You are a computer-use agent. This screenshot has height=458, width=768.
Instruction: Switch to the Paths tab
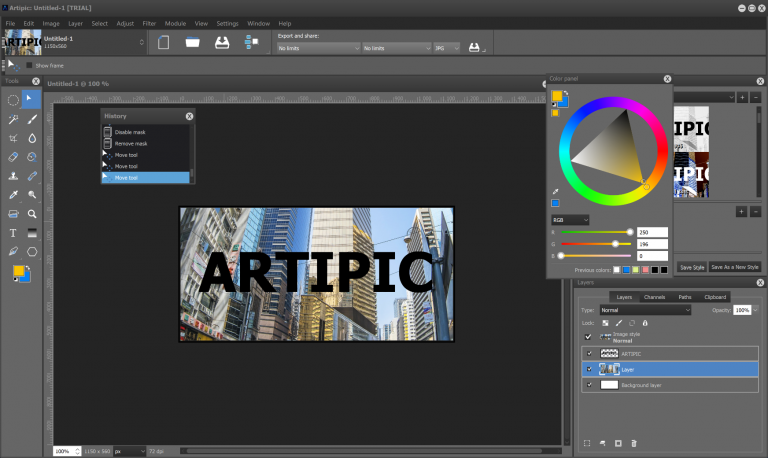[685, 297]
